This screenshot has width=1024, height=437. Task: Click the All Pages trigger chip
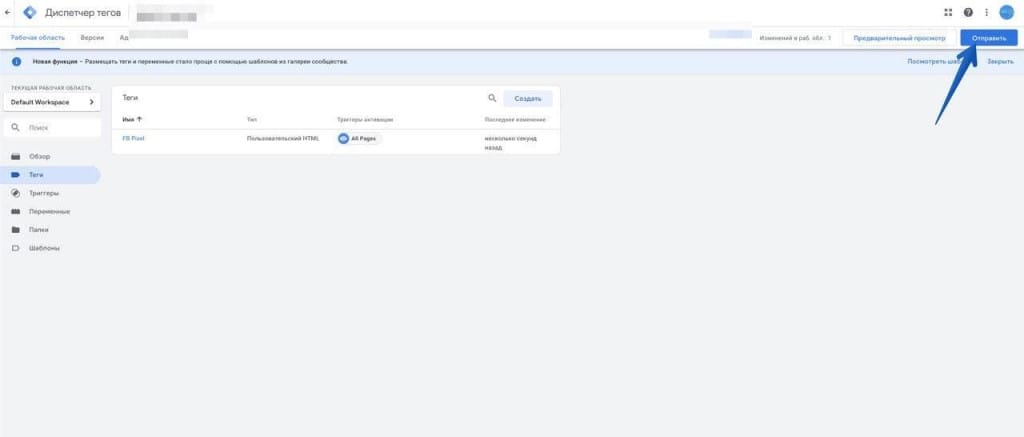359,138
